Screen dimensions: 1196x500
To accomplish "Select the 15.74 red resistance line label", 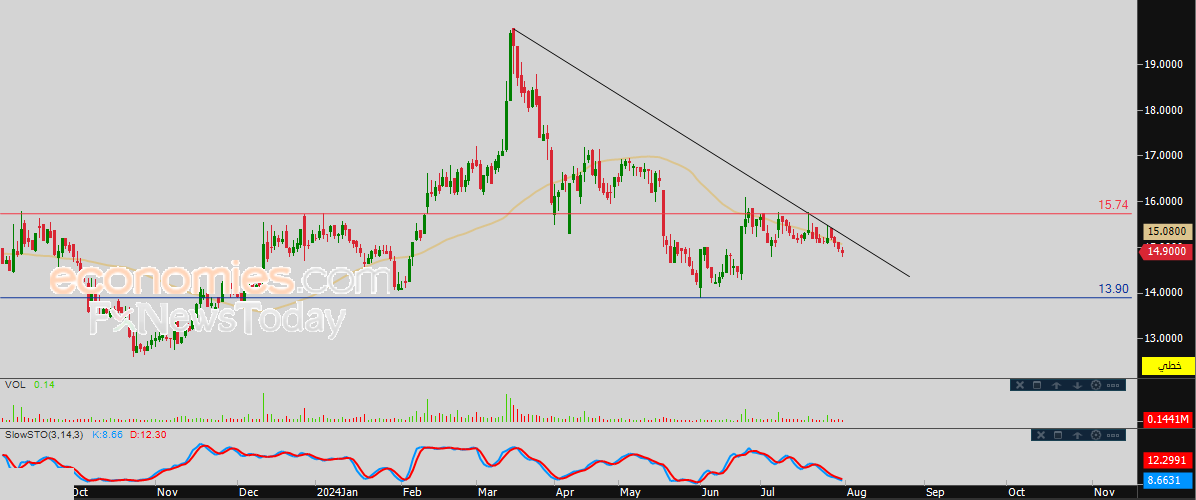I will click(1113, 205).
